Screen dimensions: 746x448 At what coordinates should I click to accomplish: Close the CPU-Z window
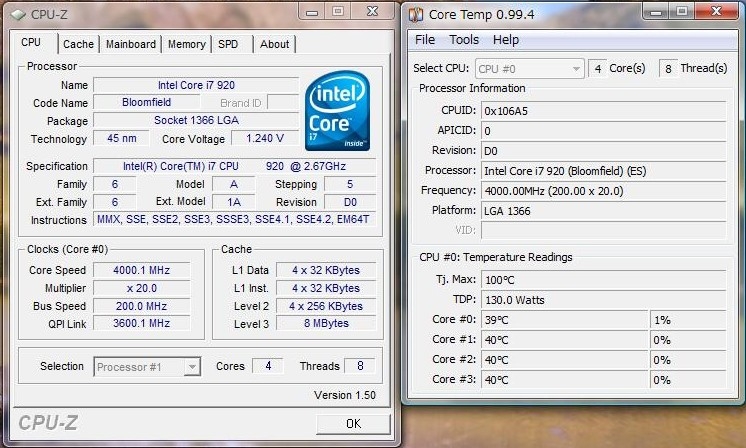pyautogui.click(x=373, y=11)
